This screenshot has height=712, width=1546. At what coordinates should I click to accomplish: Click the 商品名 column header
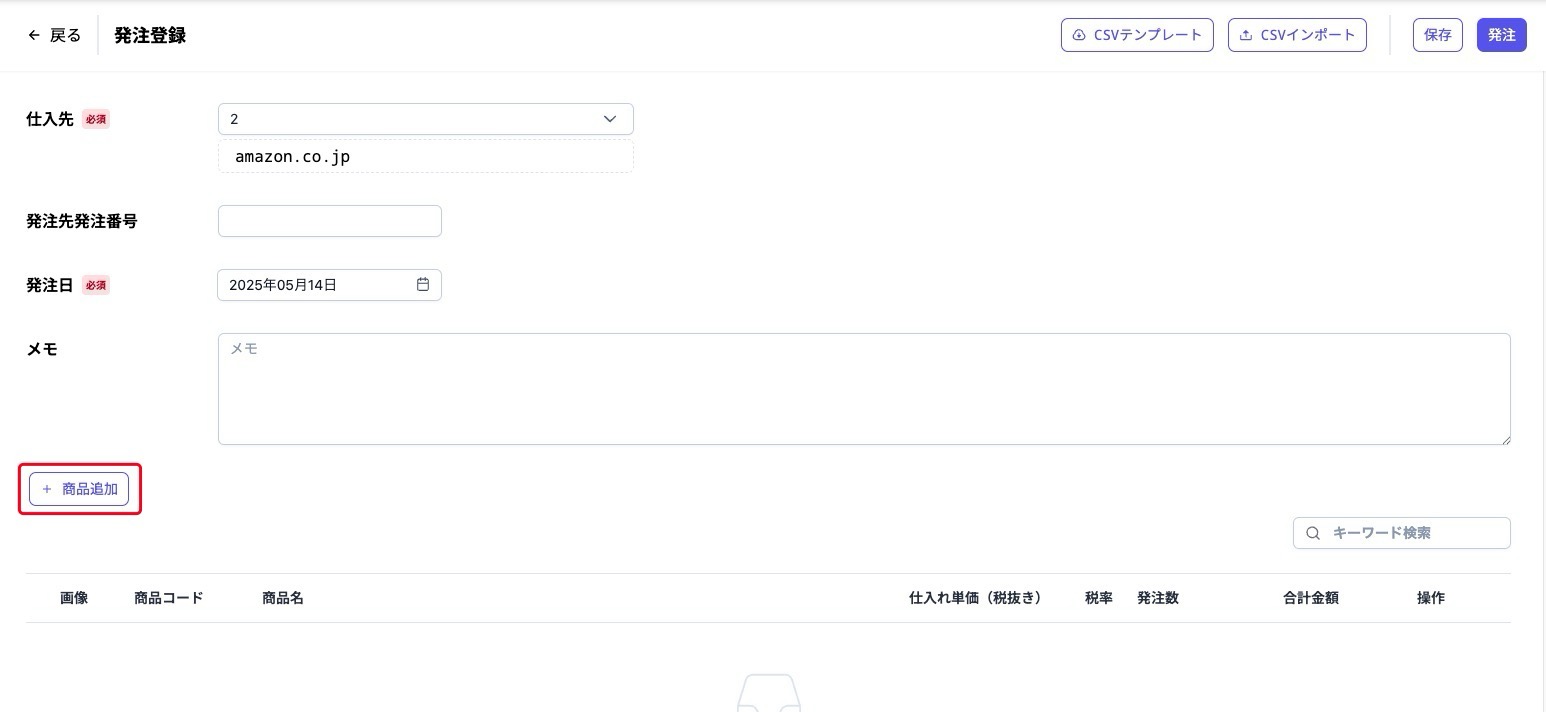tap(283, 597)
